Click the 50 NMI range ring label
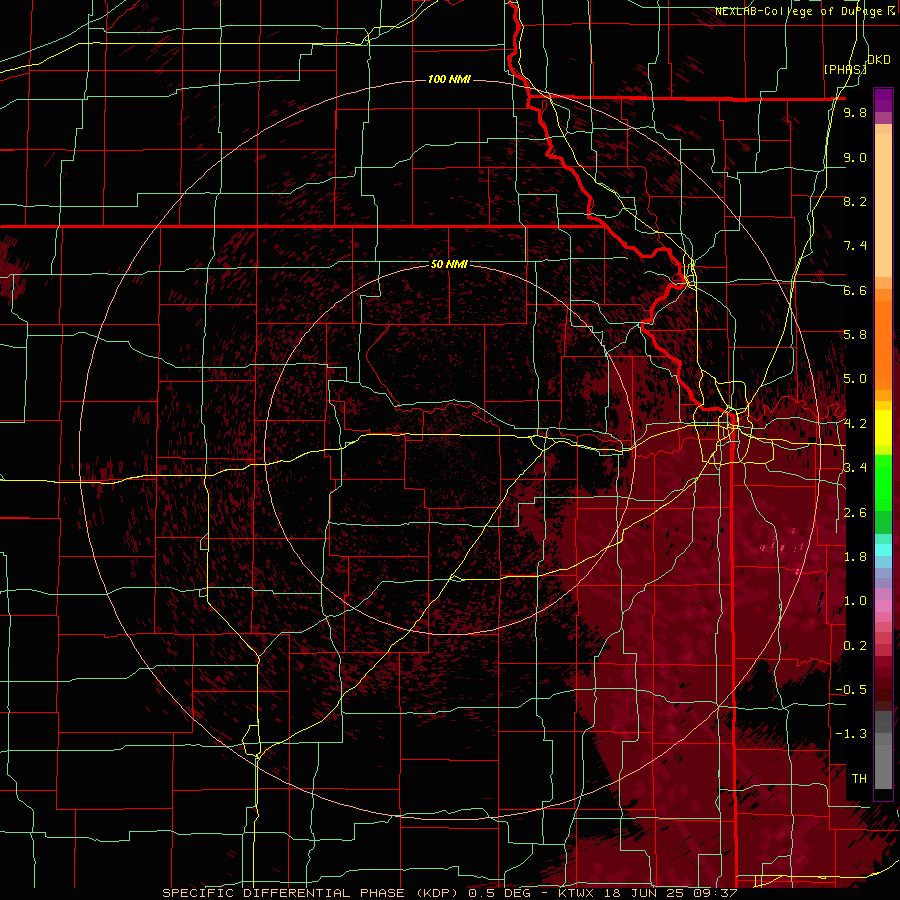The image size is (900, 900). (x=449, y=264)
